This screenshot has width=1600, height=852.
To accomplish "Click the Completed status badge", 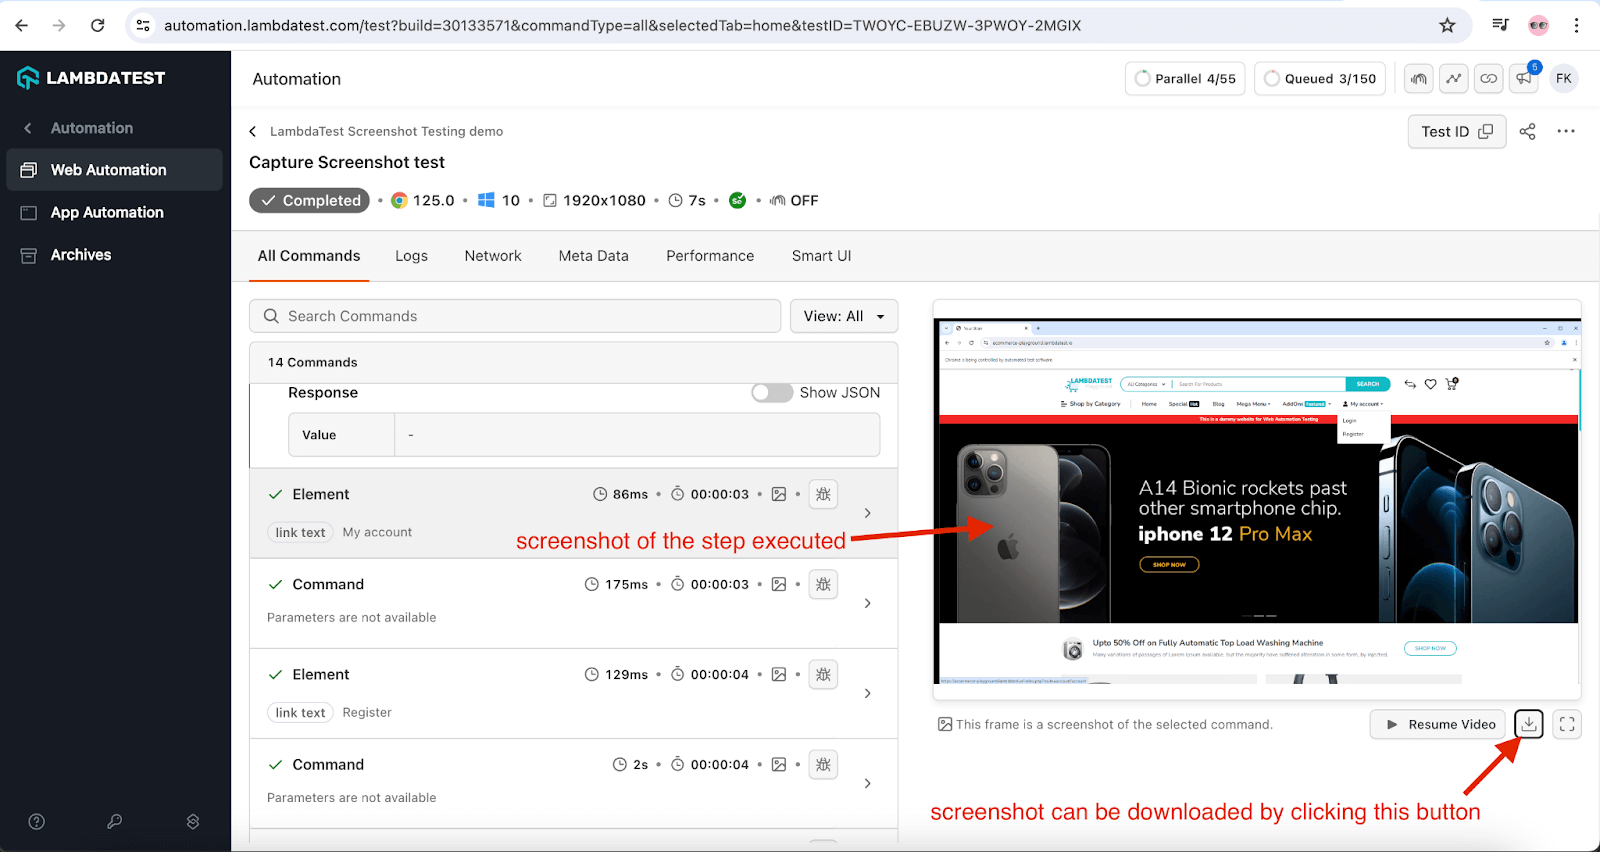I will 309,200.
